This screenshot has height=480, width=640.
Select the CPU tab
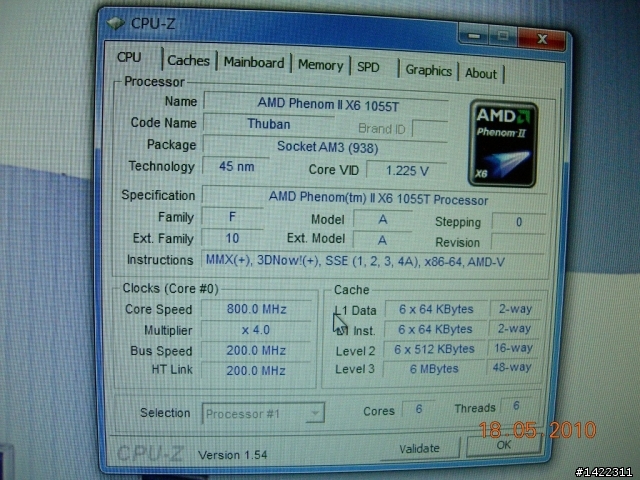[129, 58]
